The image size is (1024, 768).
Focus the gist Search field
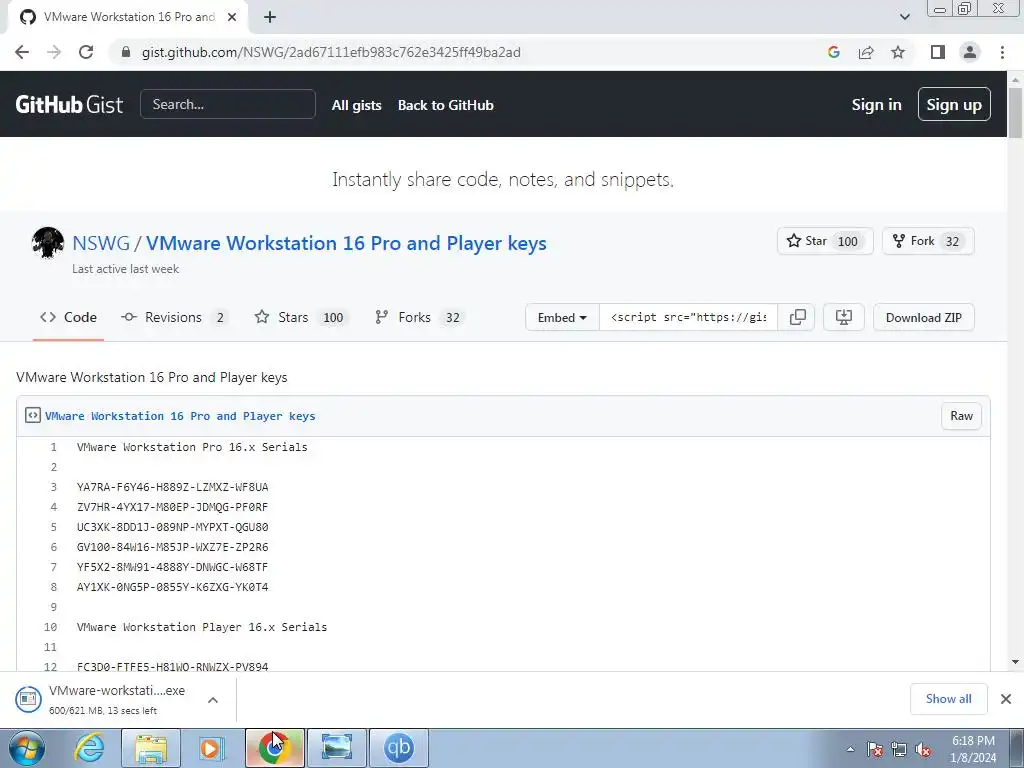pos(228,104)
